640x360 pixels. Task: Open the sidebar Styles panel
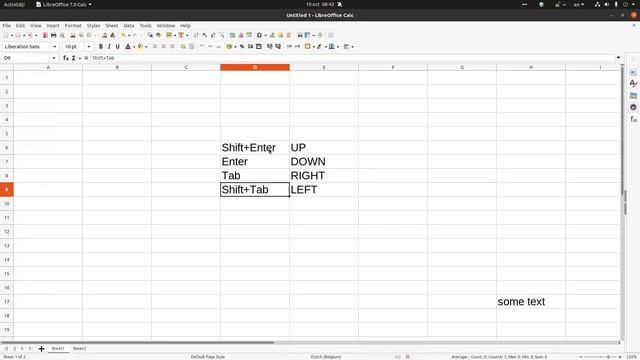[633, 84]
